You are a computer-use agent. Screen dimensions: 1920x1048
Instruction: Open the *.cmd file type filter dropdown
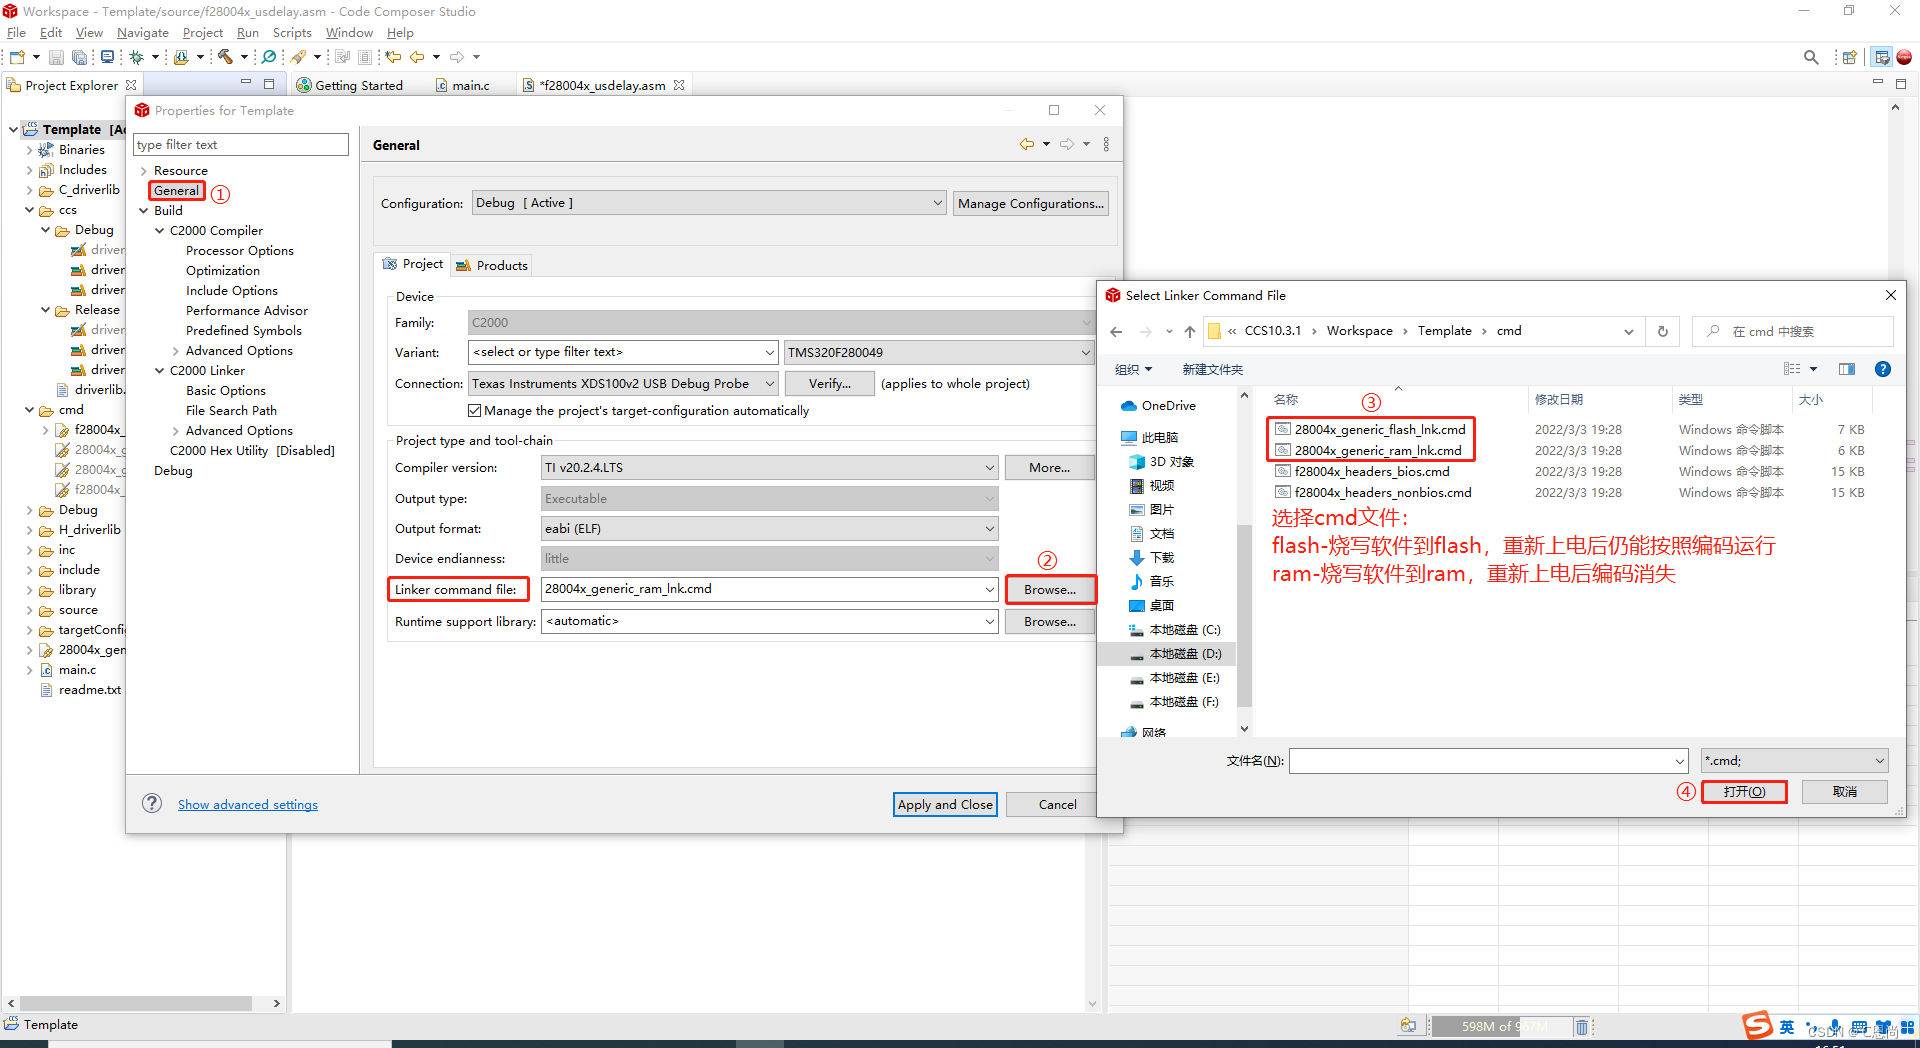click(x=1795, y=761)
